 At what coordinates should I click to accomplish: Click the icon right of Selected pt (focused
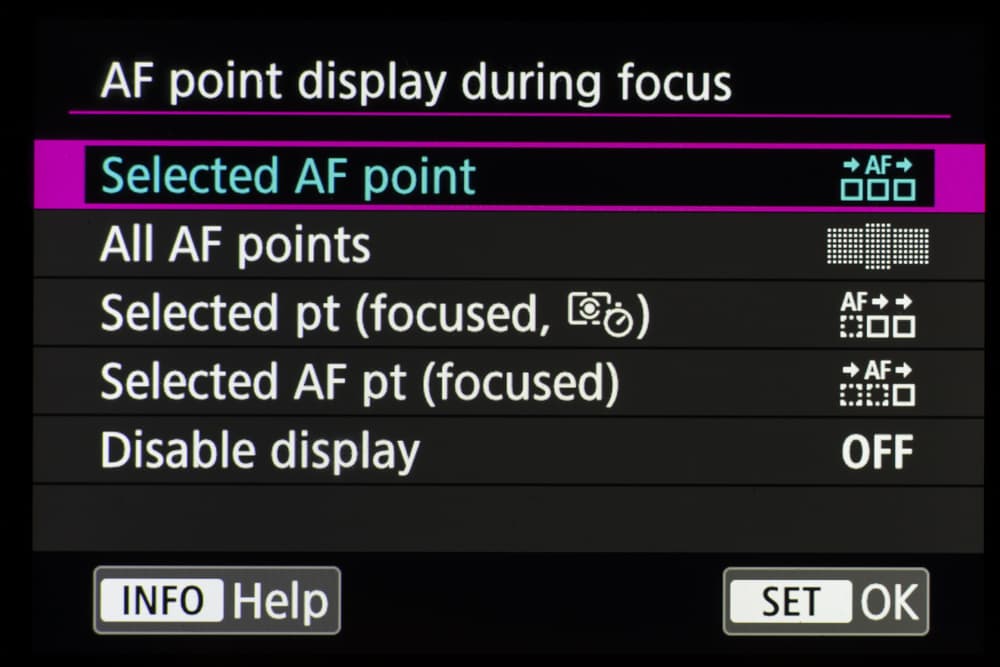click(x=877, y=314)
